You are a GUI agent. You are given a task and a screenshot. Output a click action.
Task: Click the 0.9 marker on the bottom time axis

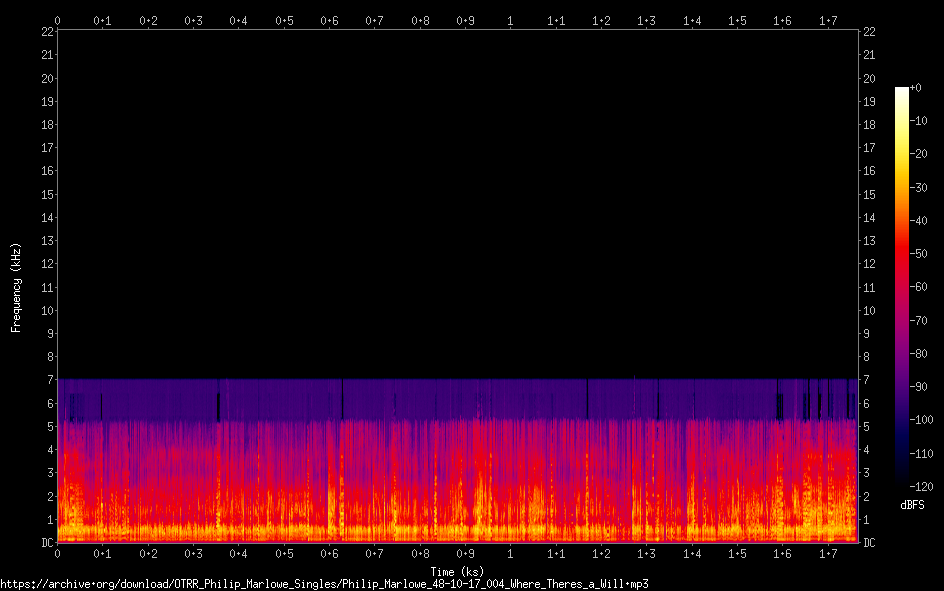click(x=465, y=553)
